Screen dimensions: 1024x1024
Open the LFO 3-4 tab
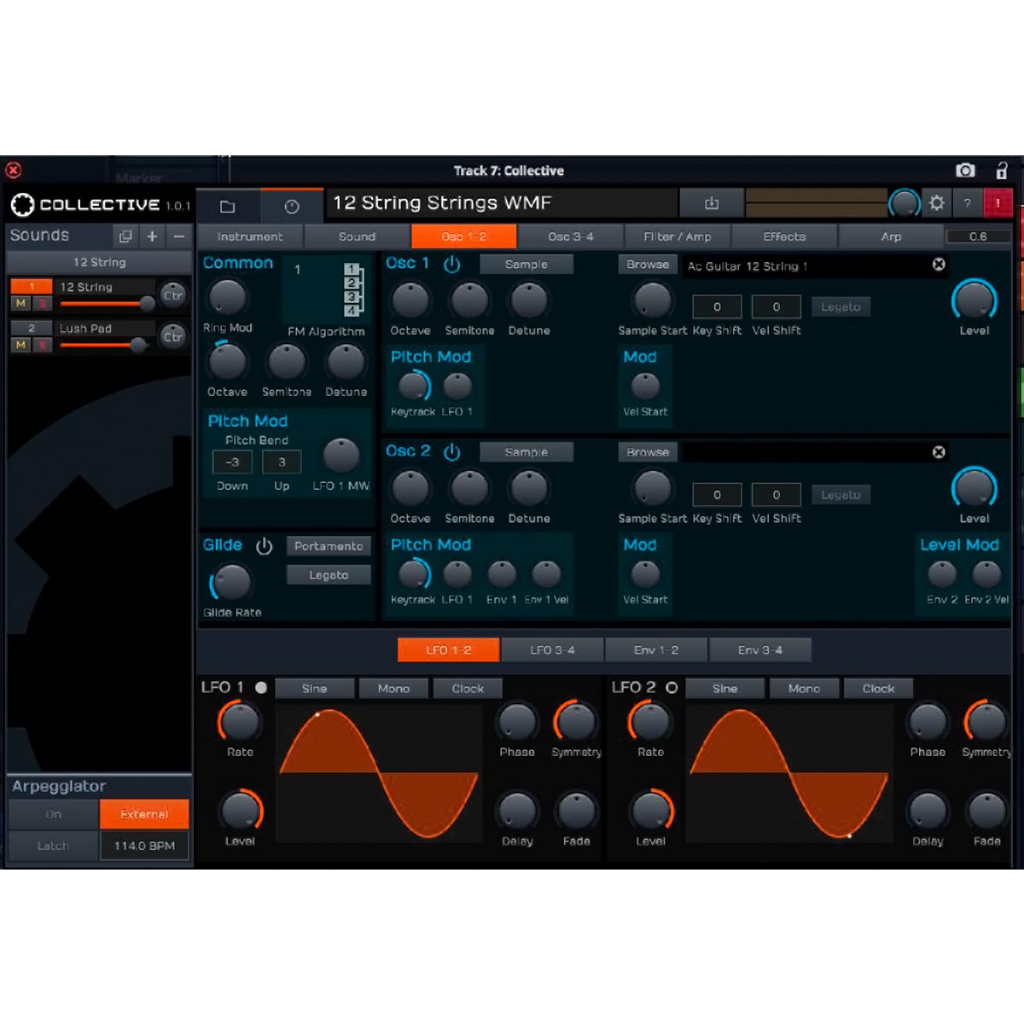coord(552,650)
